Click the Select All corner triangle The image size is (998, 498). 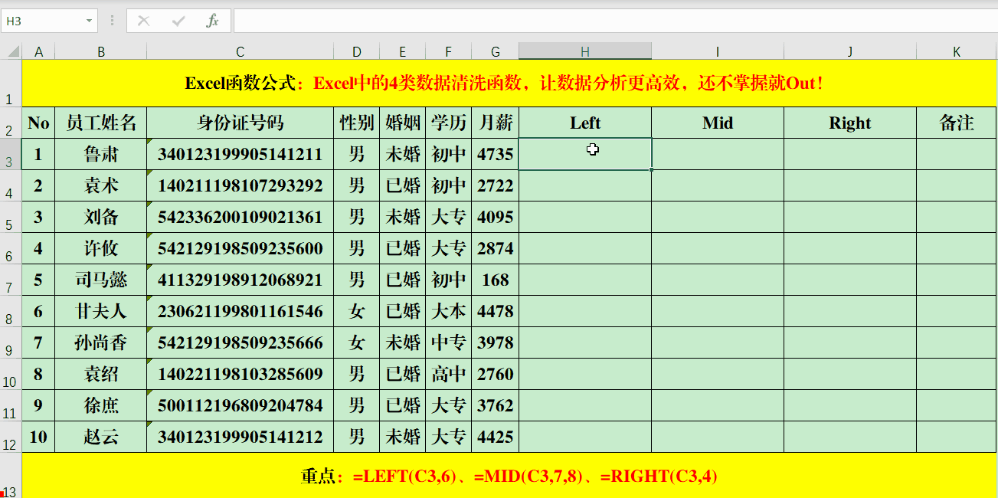11,52
